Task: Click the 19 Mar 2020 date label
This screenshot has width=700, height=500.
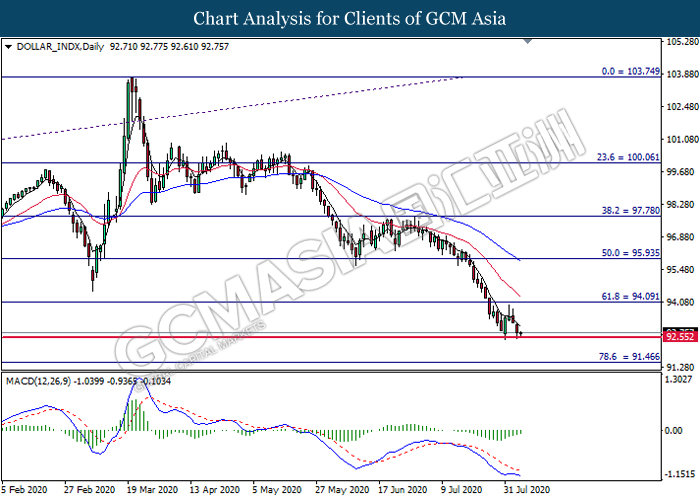Action: tap(152, 490)
